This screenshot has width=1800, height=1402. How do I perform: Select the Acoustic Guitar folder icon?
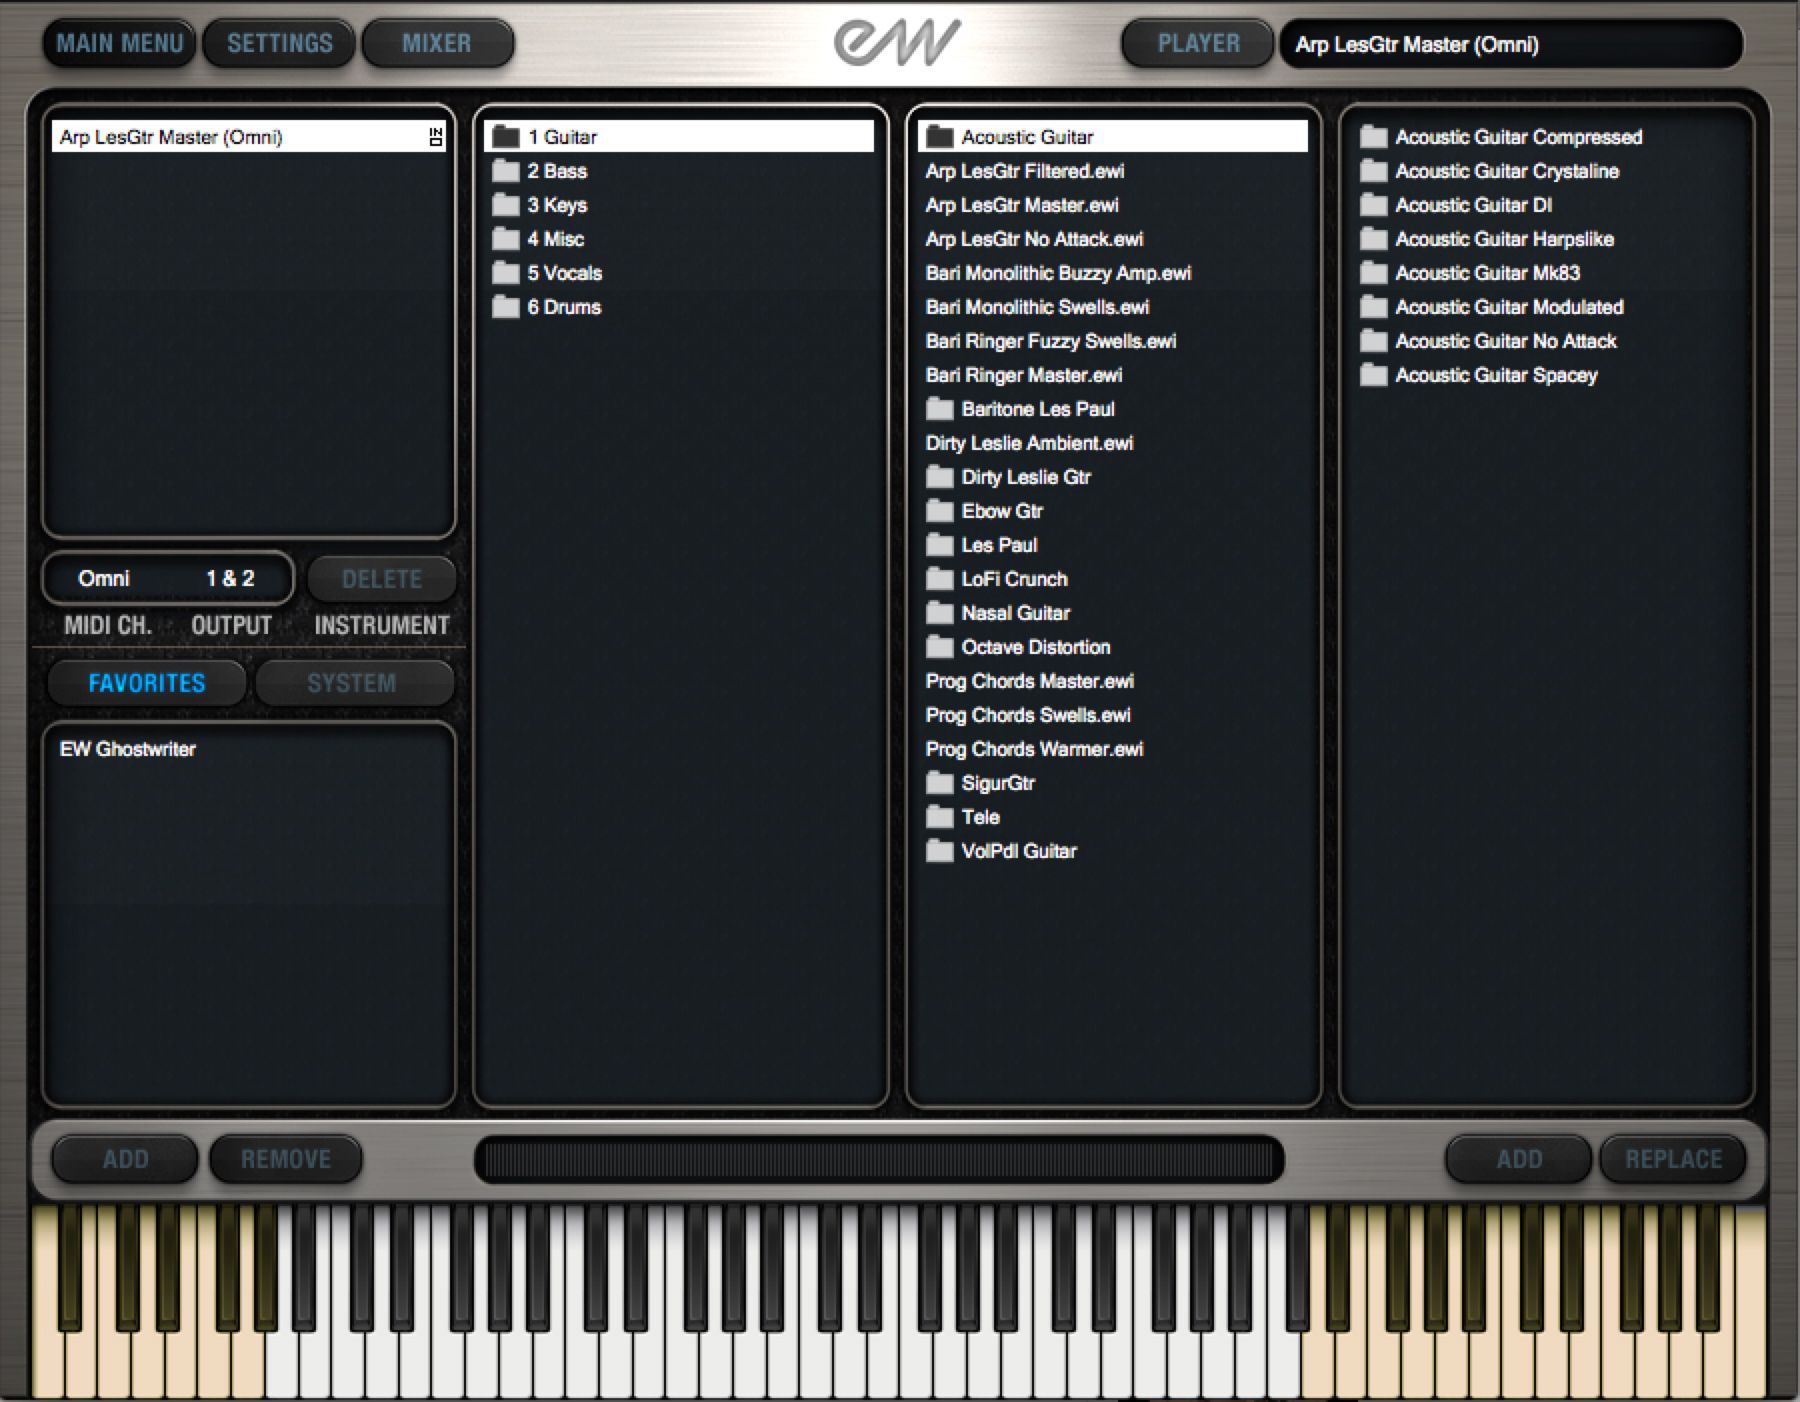click(x=940, y=137)
